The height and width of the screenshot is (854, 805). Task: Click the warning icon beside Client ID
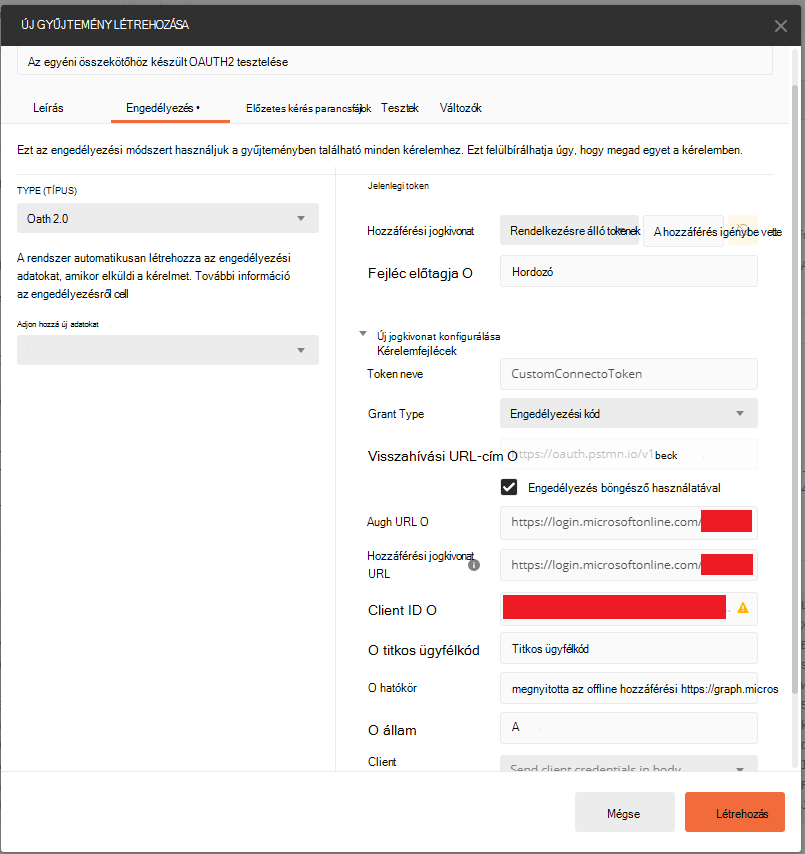click(x=742, y=608)
